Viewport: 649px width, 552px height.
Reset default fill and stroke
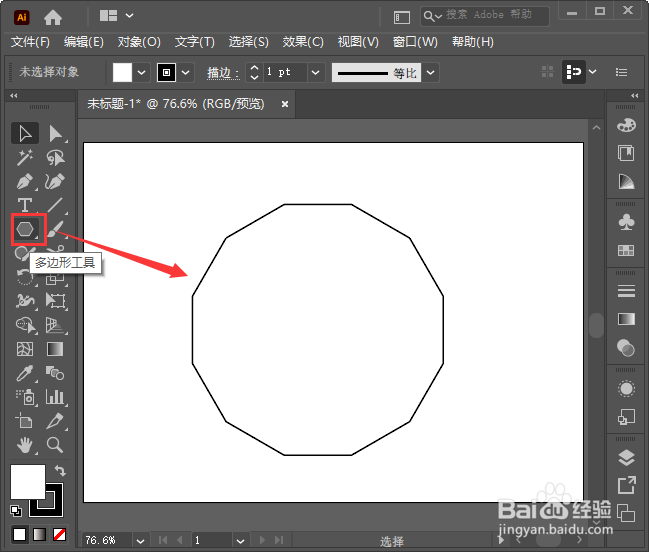(x=16, y=511)
